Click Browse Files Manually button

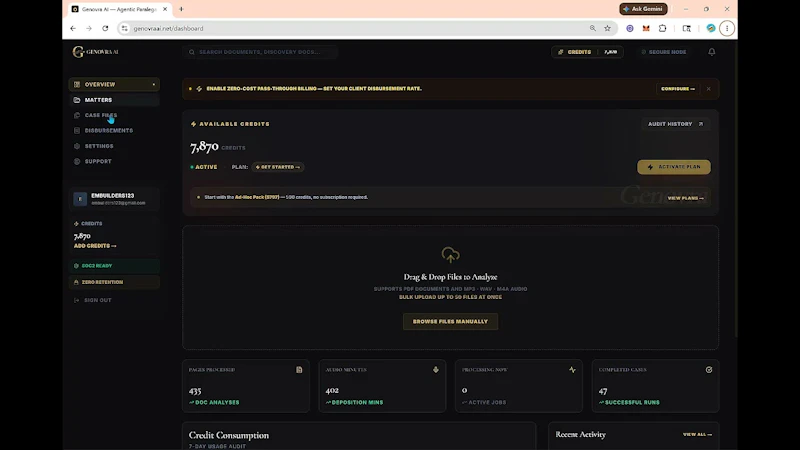[450, 321]
